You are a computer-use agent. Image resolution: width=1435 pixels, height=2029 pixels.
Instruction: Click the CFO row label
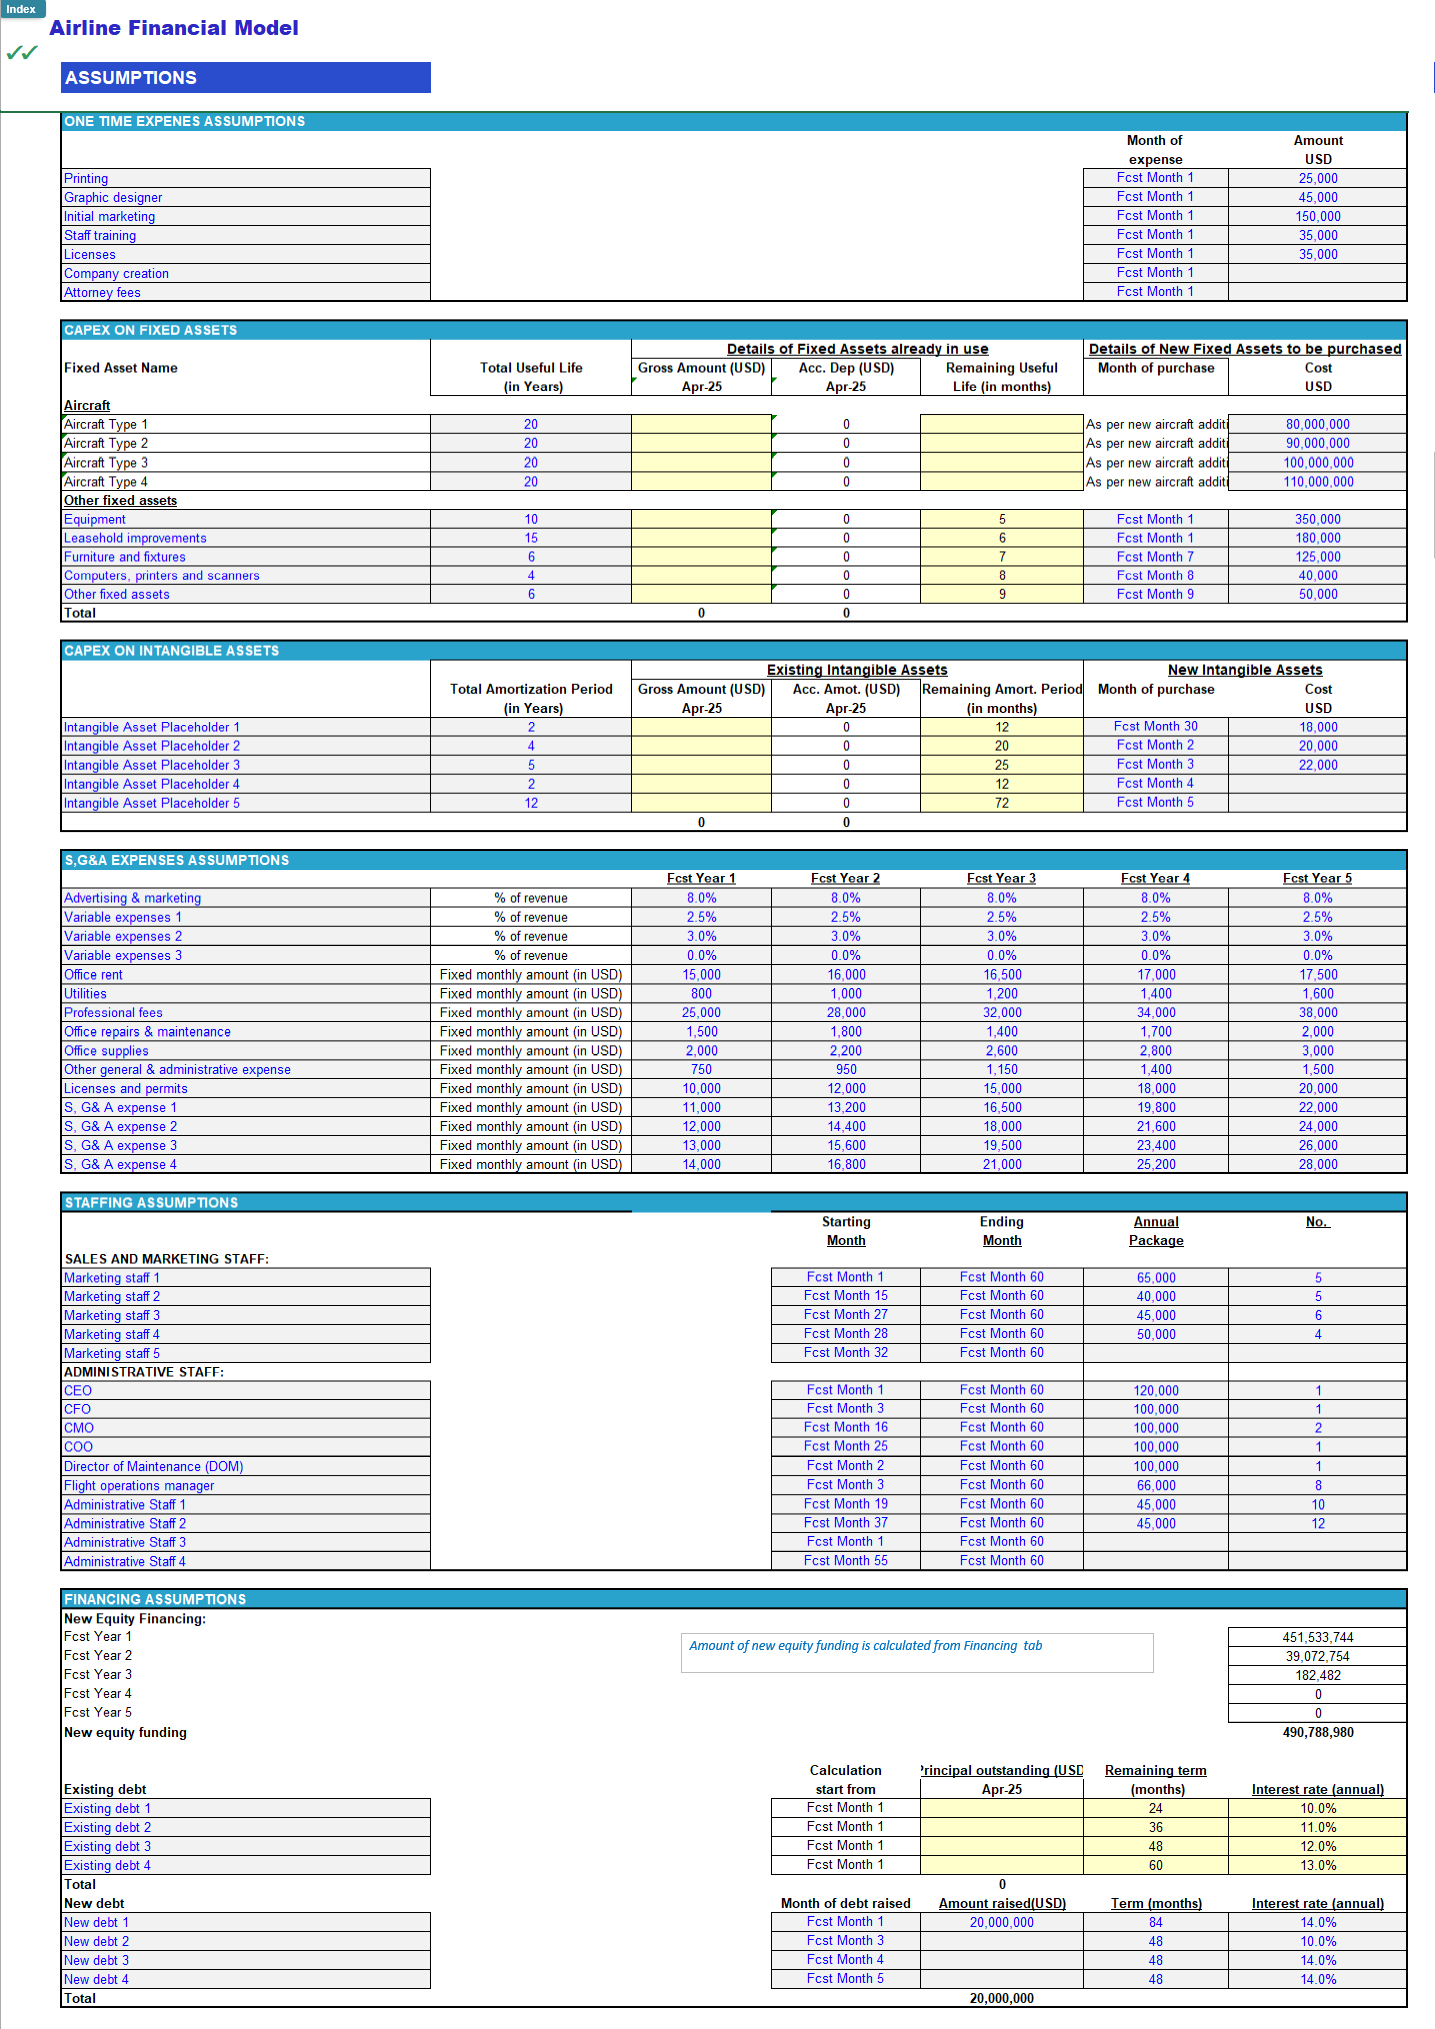(x=246, y=1410)
